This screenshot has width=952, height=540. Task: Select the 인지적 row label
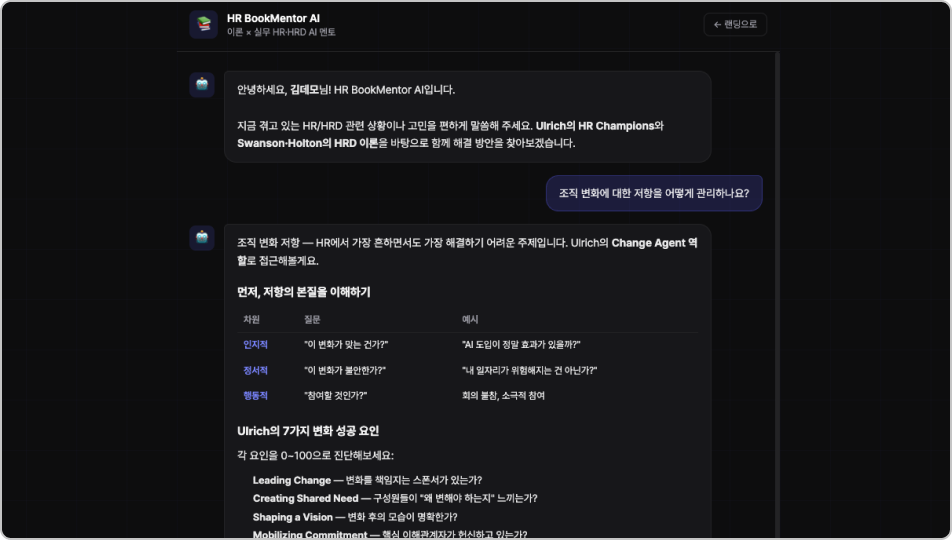tap(256, 345)
